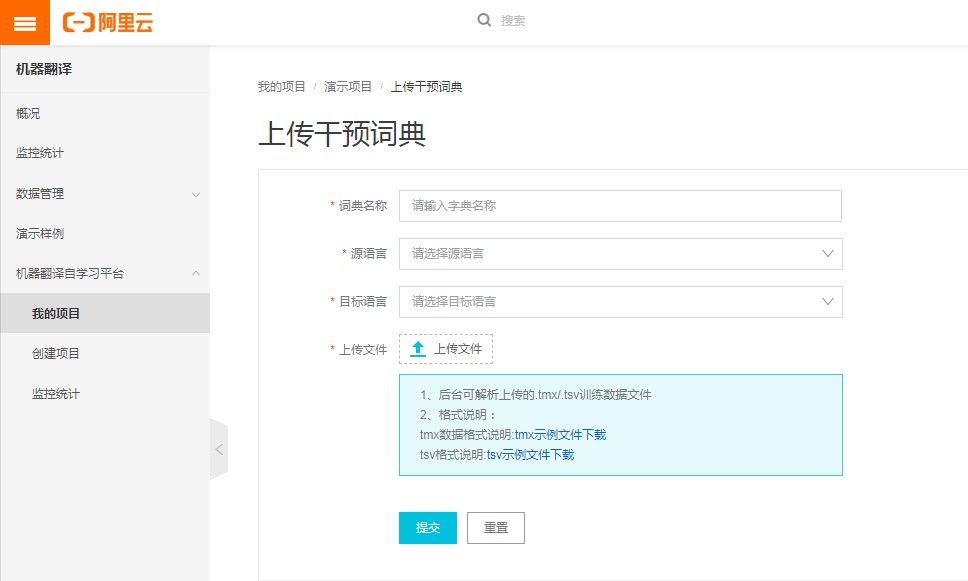968x581 pixels.
Task: Click the 格式说明 line in info box
Action: (x=458, y=415)
